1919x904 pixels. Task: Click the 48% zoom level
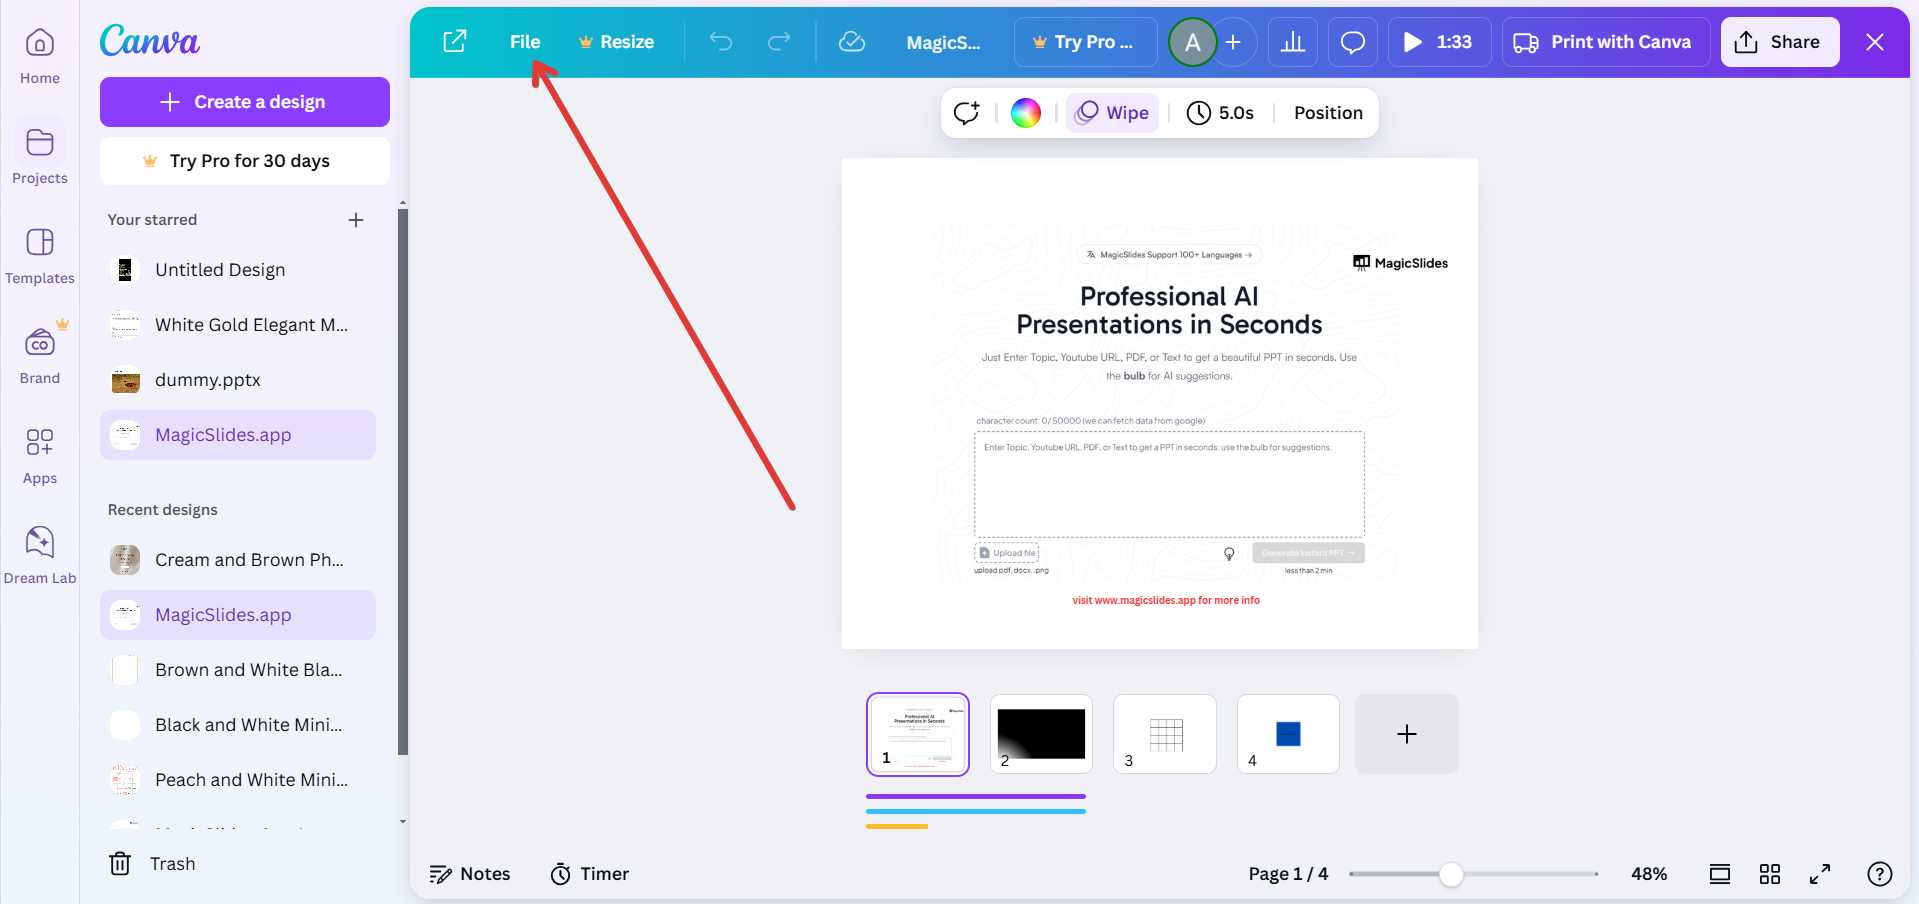pos(1649,874)
